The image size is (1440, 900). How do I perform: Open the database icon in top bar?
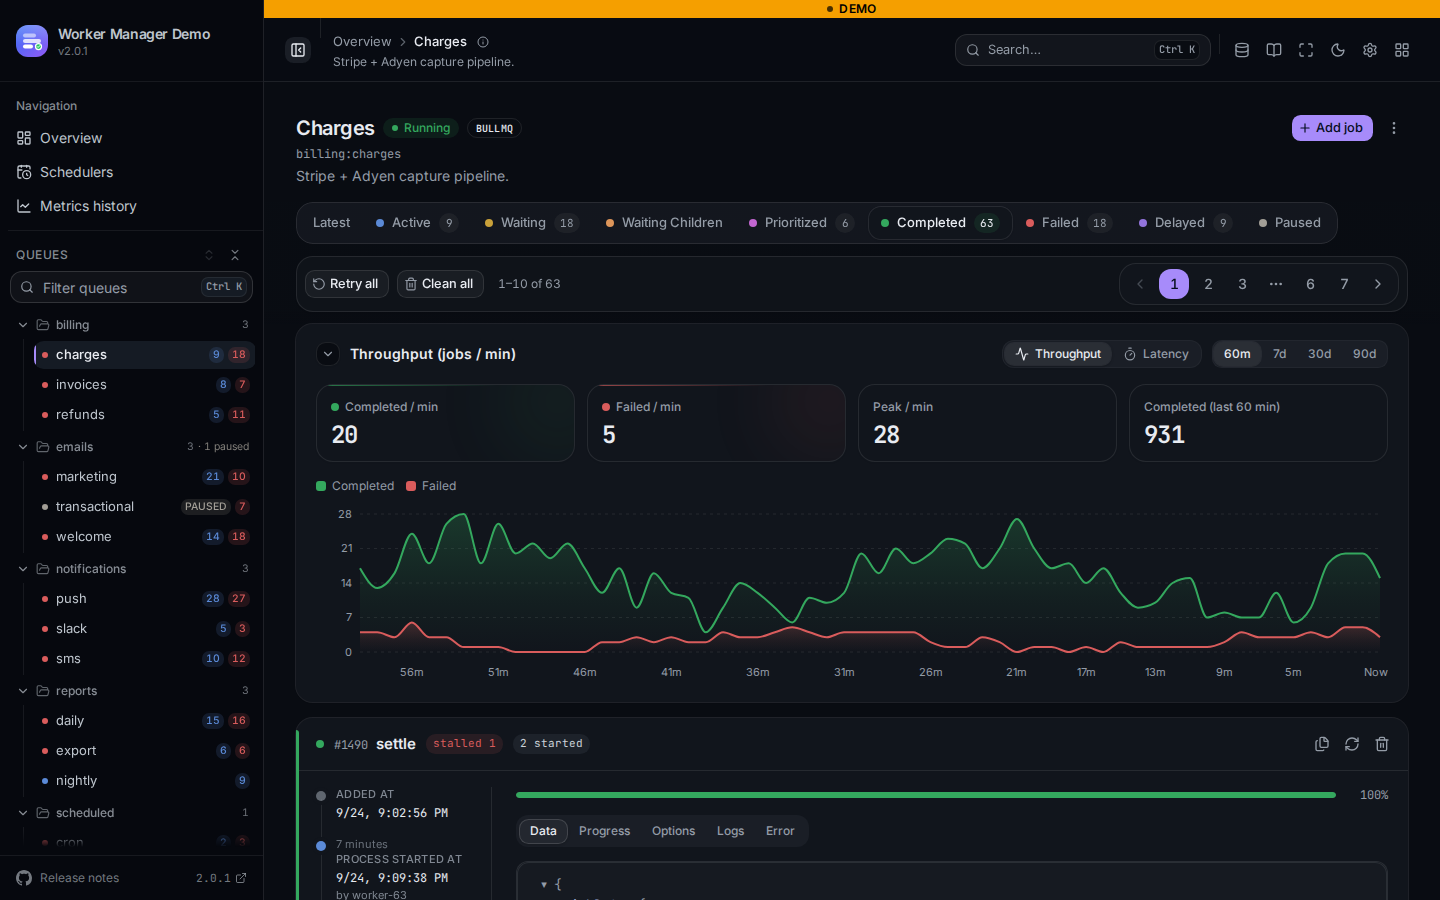1242,50
